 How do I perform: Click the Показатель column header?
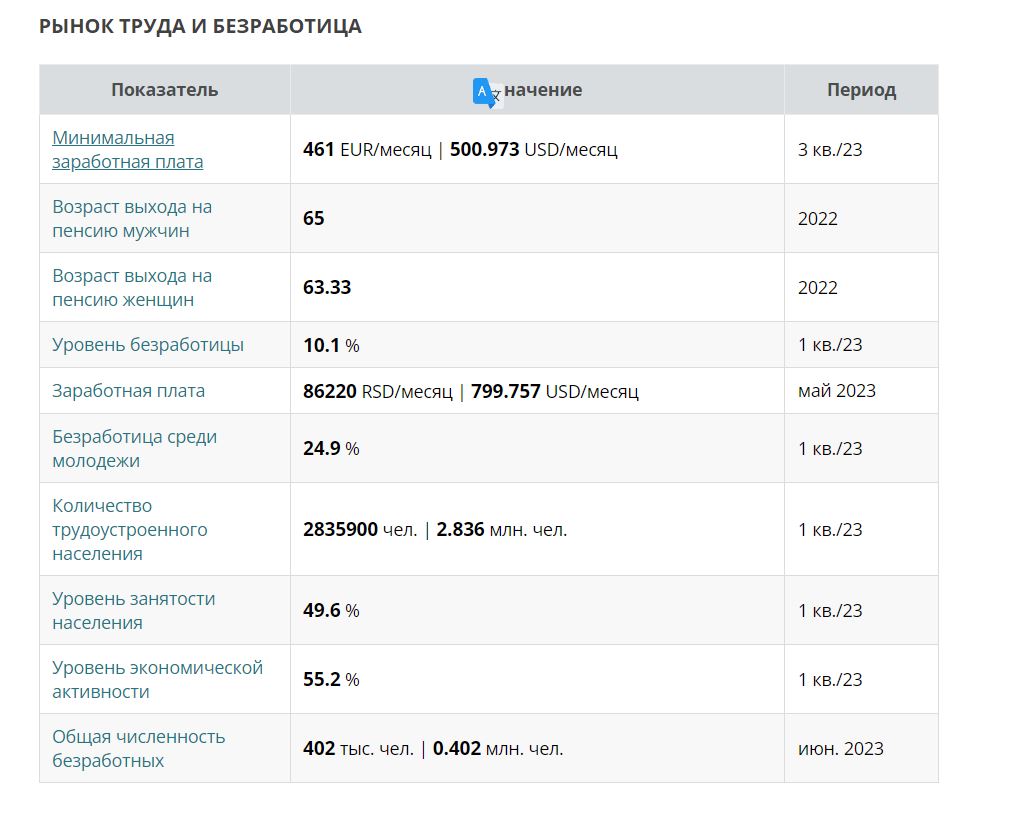coord(164,90)
